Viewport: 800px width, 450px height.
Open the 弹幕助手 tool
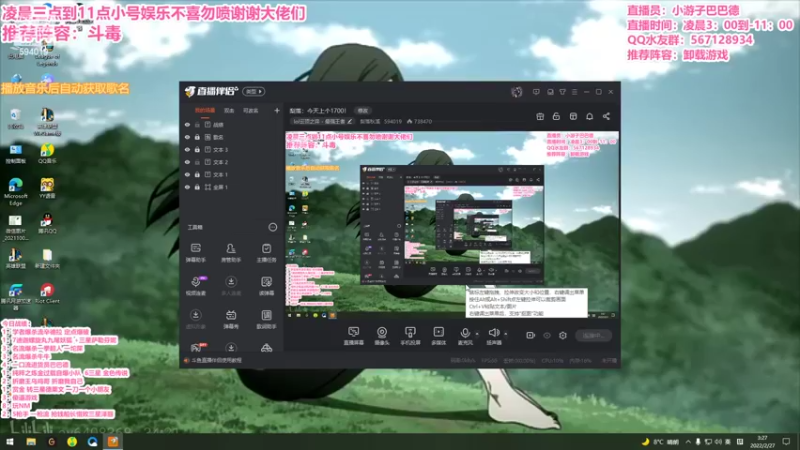[195, 253]
